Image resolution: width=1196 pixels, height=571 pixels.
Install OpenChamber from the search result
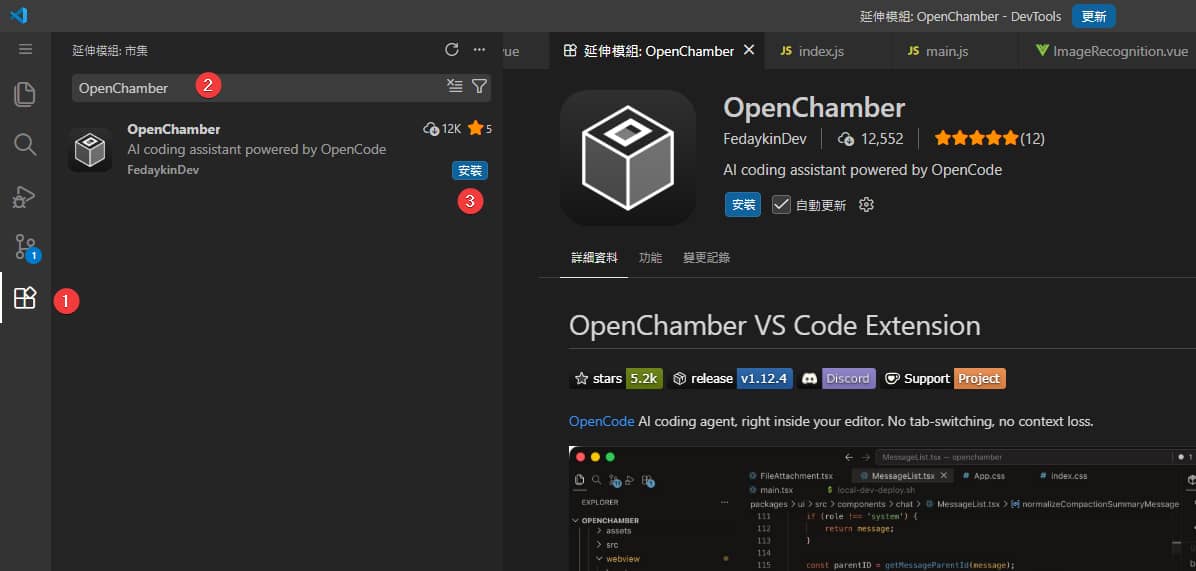[x=470, y=171]
